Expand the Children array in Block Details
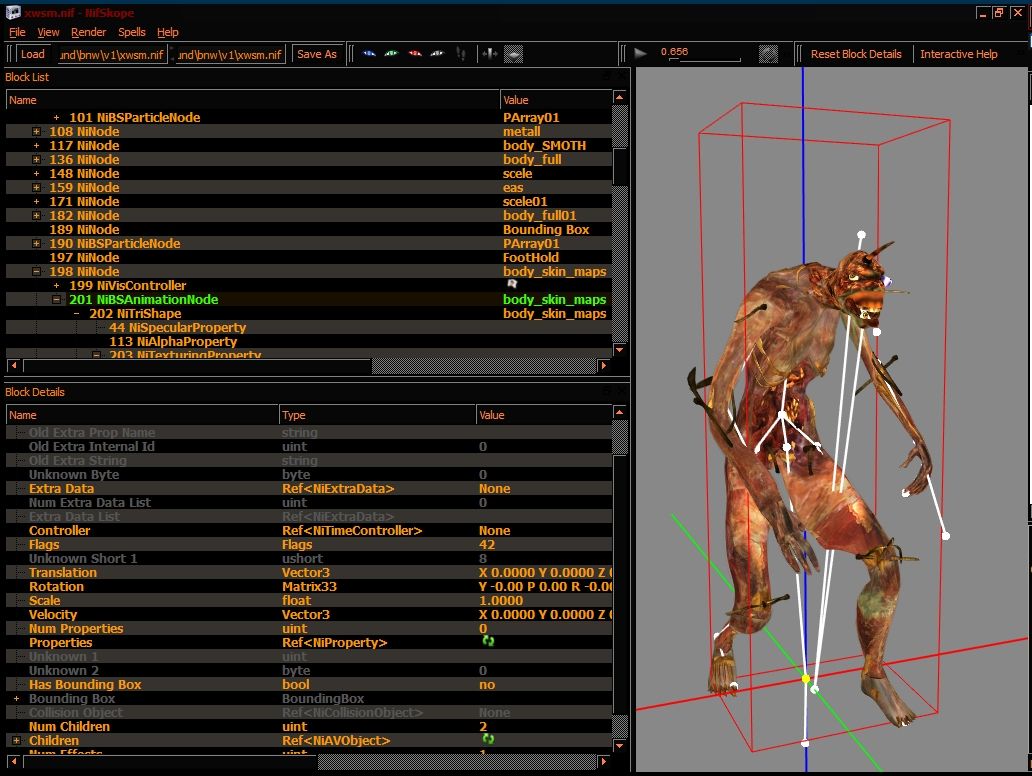Image resolution: width=1032 pixels, height=776 pixels. [x=16, y=740]
